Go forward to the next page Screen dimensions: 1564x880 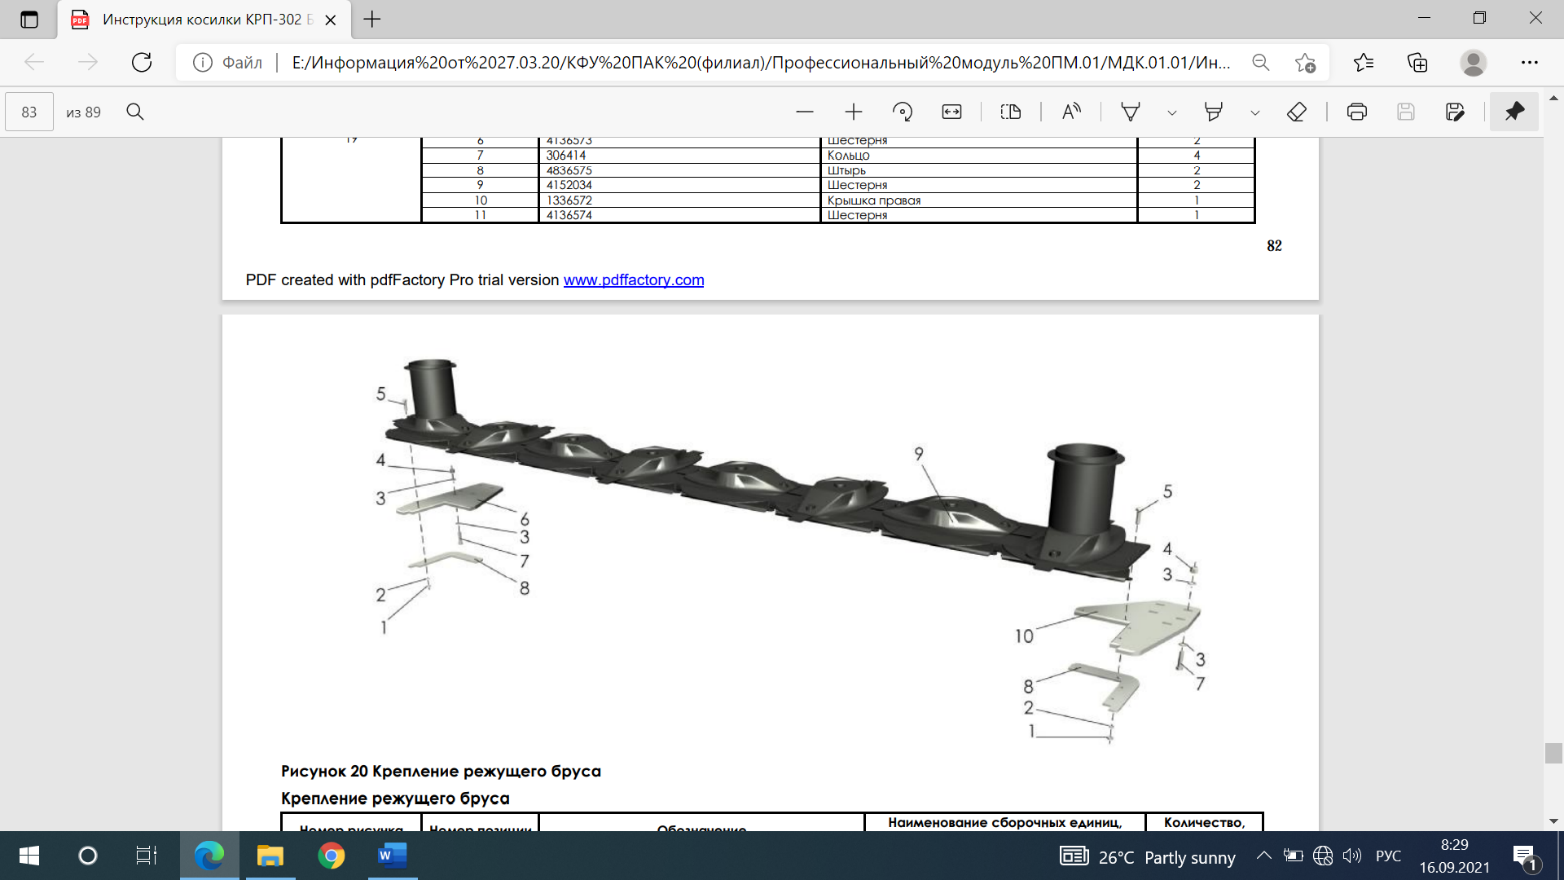click(88, 62)
